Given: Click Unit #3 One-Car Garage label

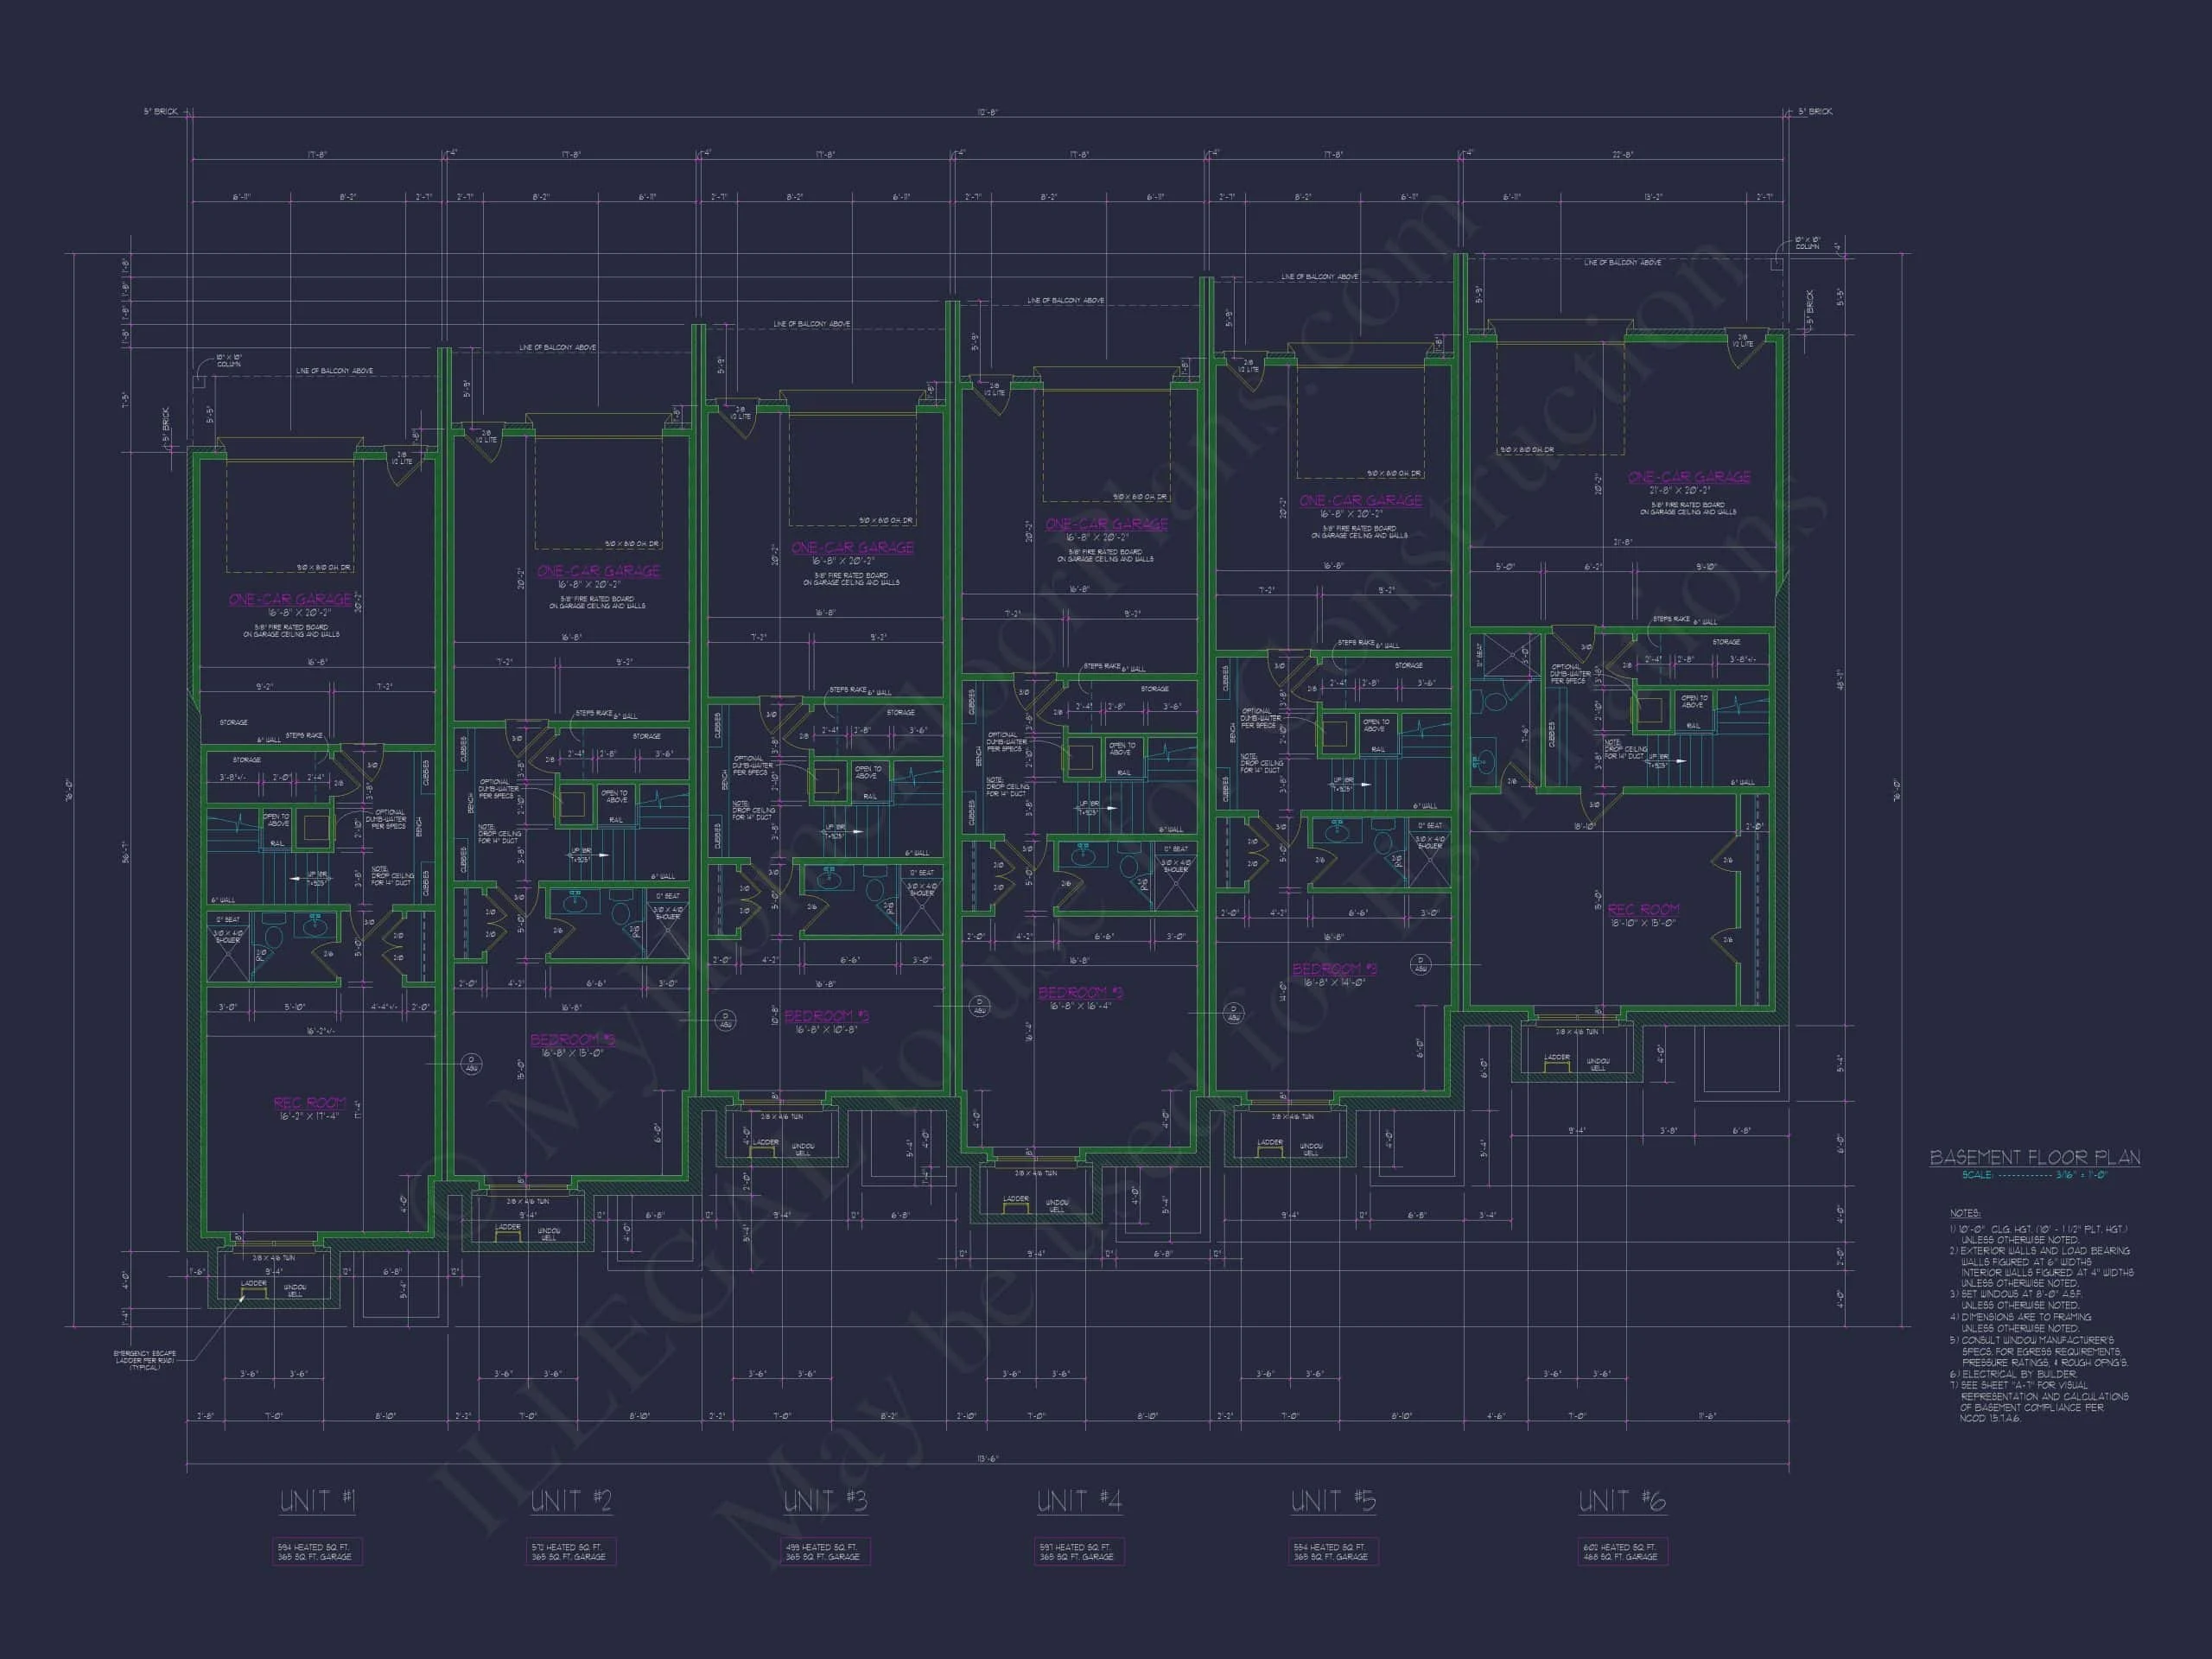Looking at the screenshot, I should pos(852,547).
